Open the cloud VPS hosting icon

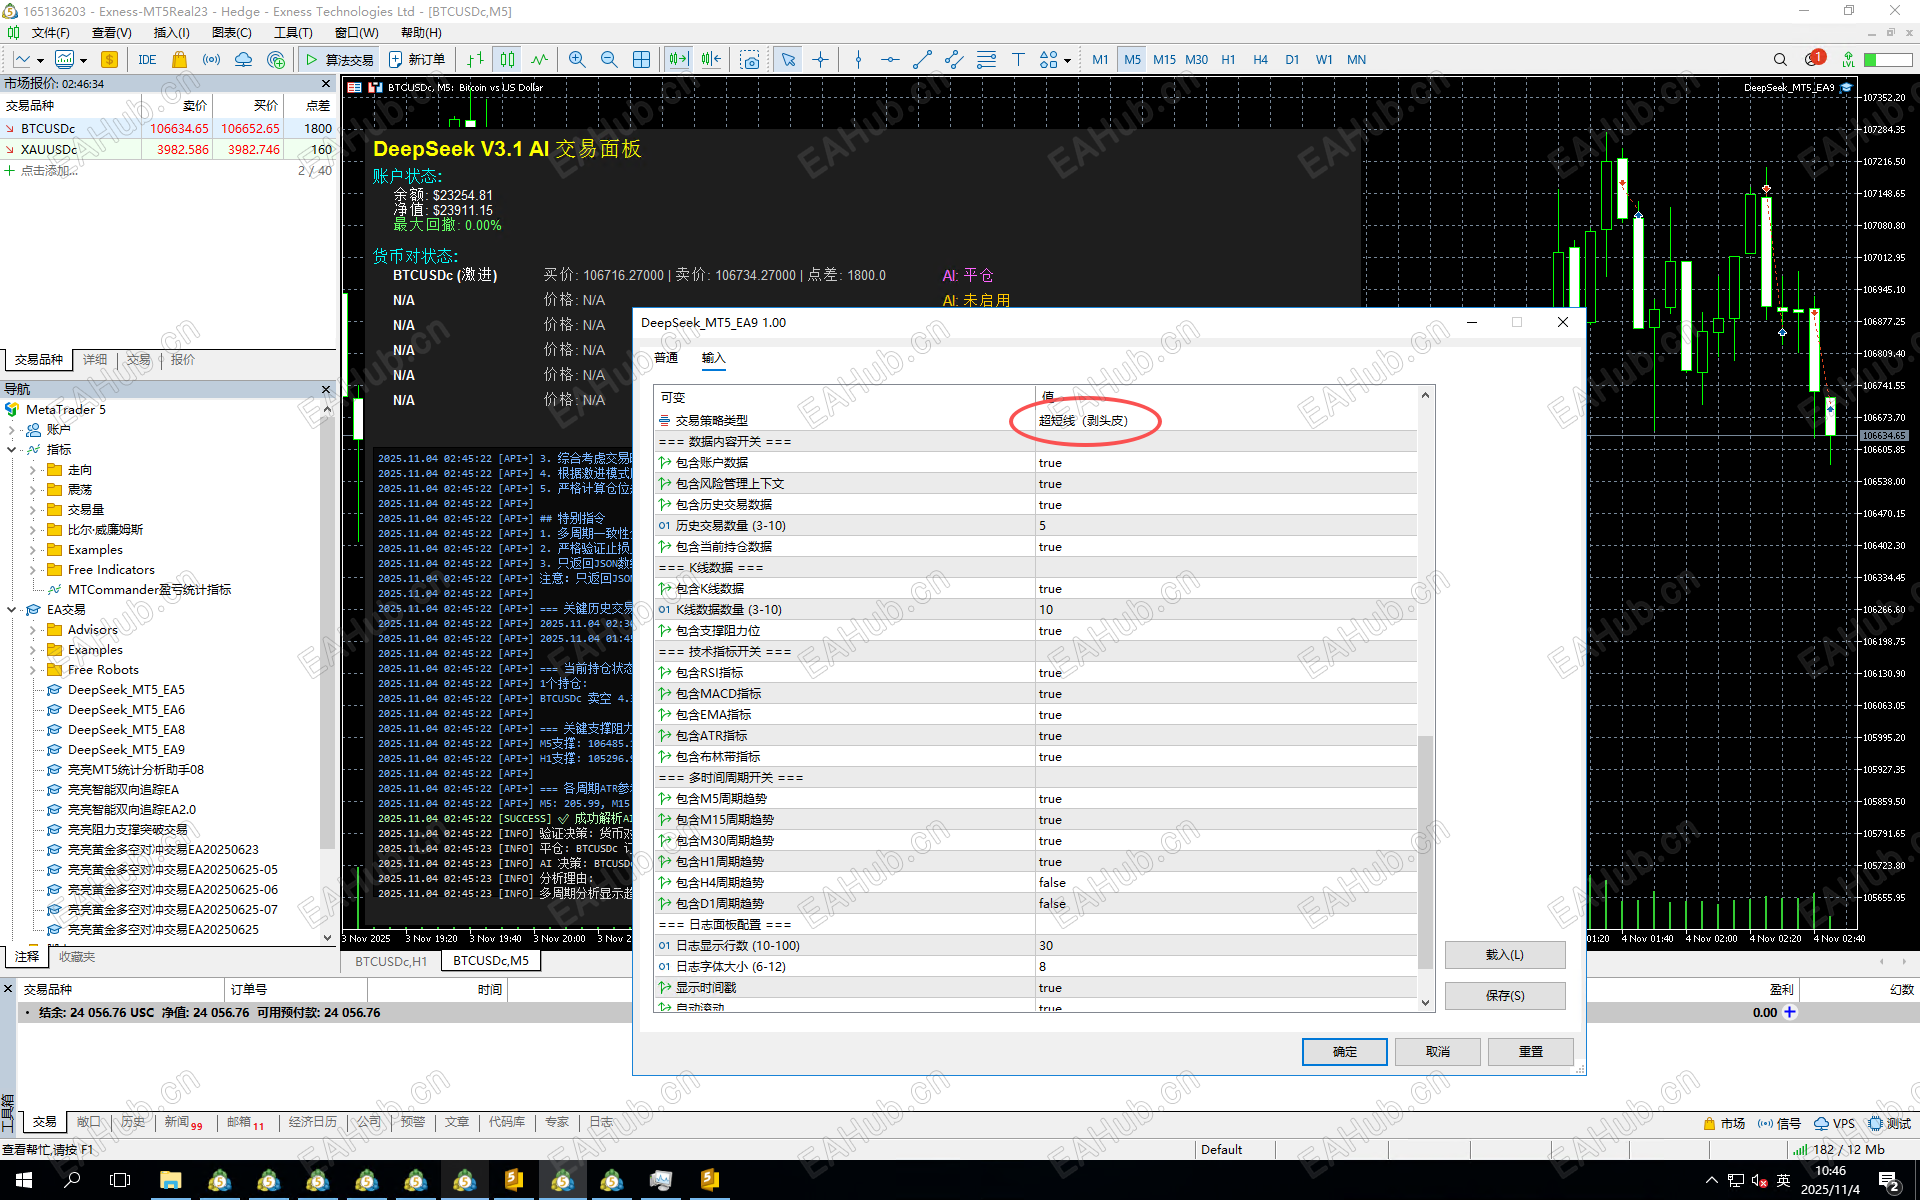(x=243, y=60)
